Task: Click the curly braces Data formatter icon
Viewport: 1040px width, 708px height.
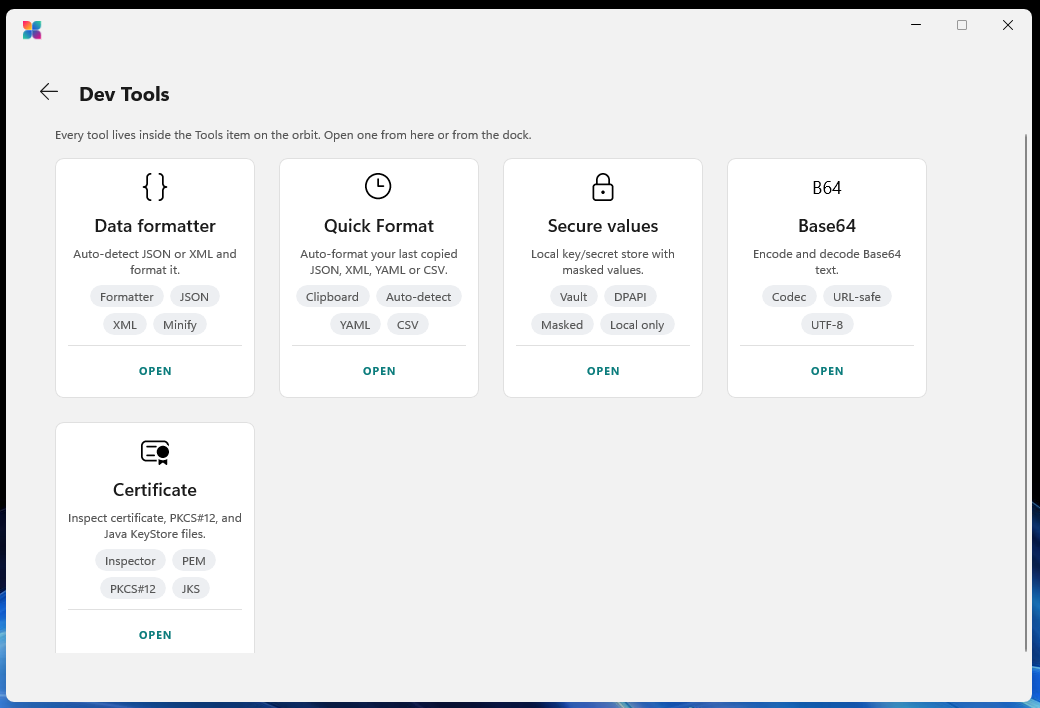Action: [x=155, y=186]
